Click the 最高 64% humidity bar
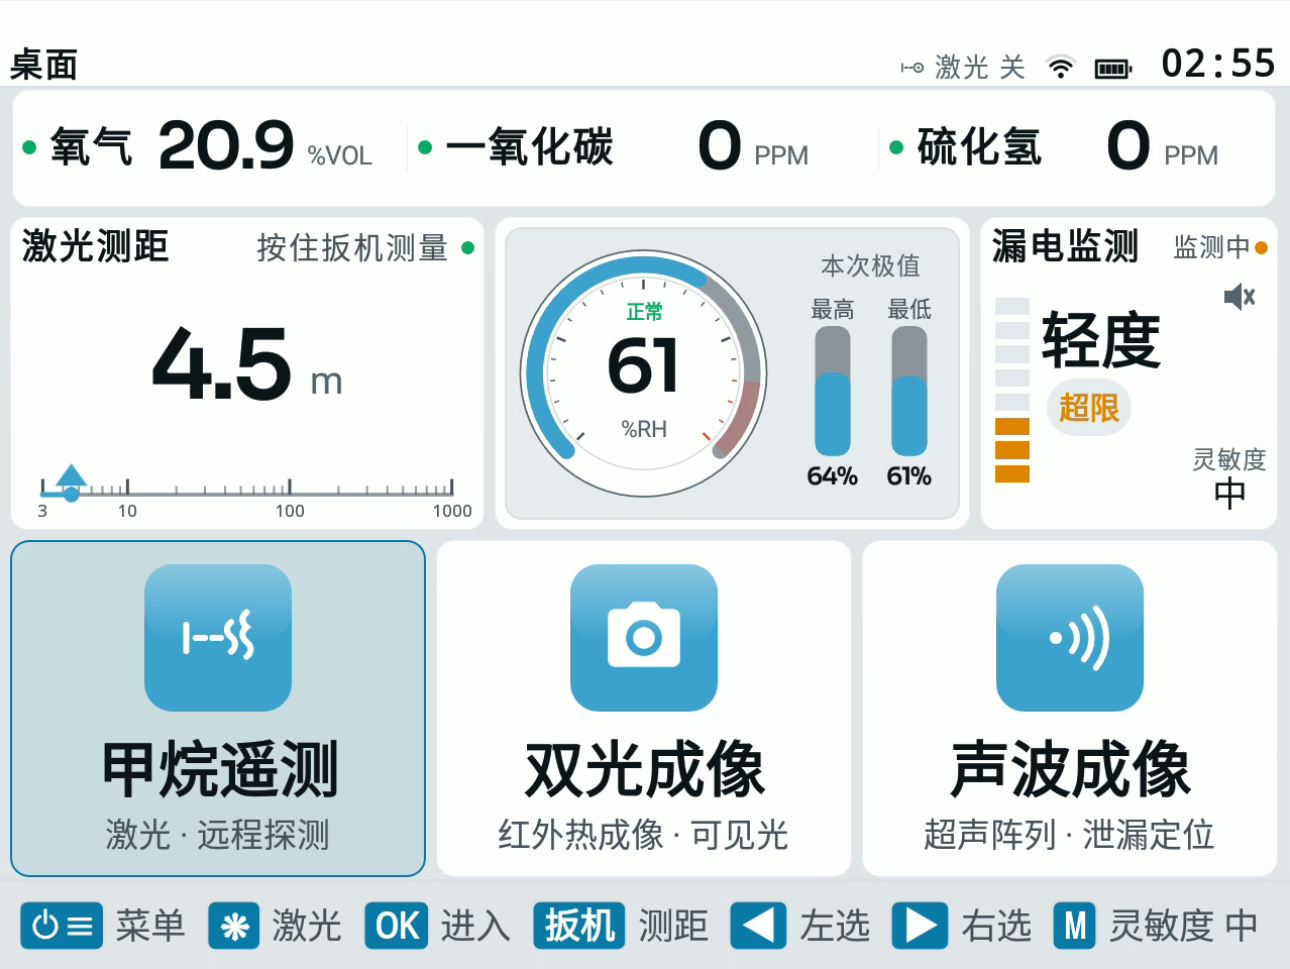Viewport: 1290px width, 969px height. pyautogui.click(x=833, y=391)
